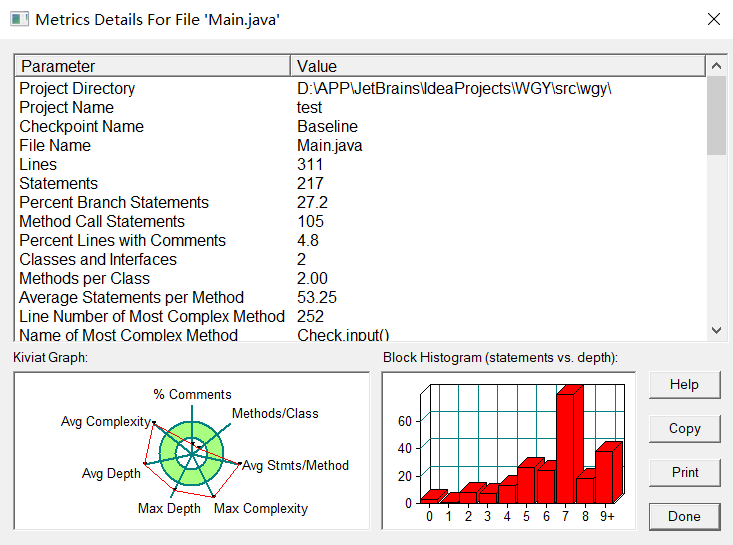Select the Percent Lines with Comments row
Viewport: 733px width, 545px height.
point(360,240)
